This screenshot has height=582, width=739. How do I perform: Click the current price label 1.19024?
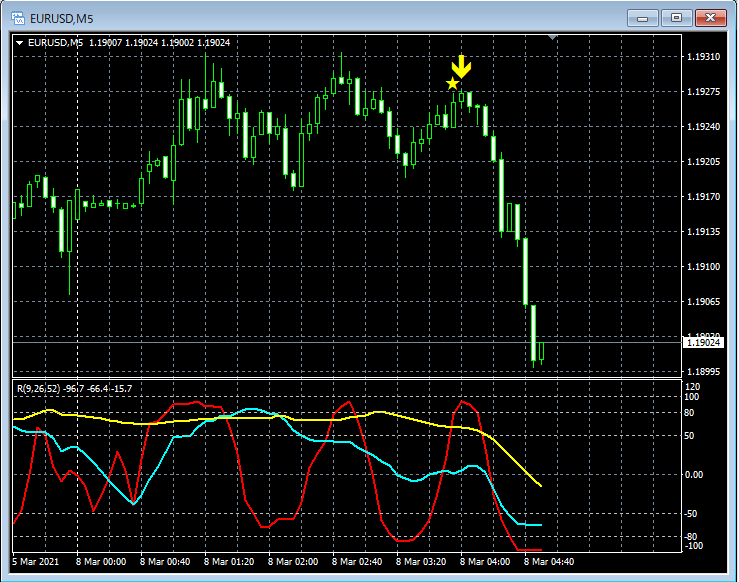(x=703, y=343)
